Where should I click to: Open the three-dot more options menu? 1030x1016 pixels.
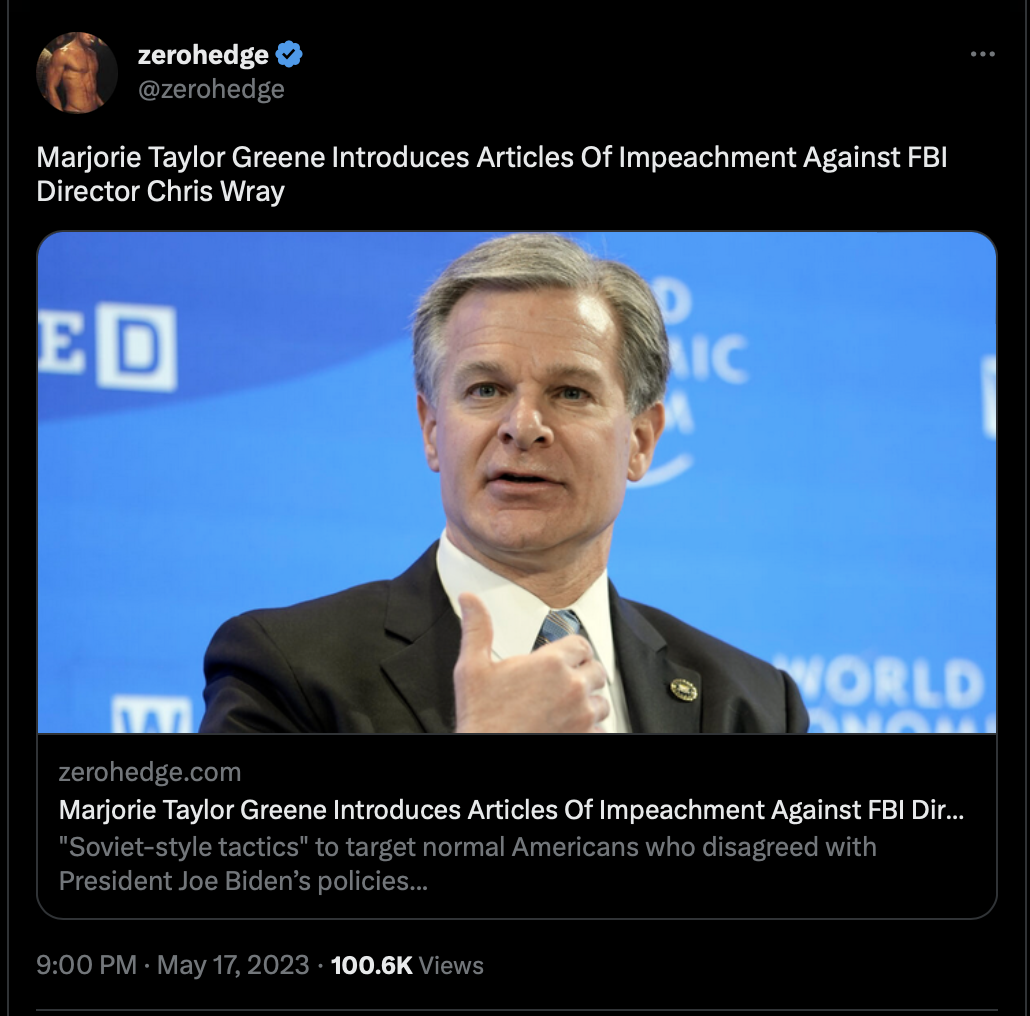[x=982, y=54]
